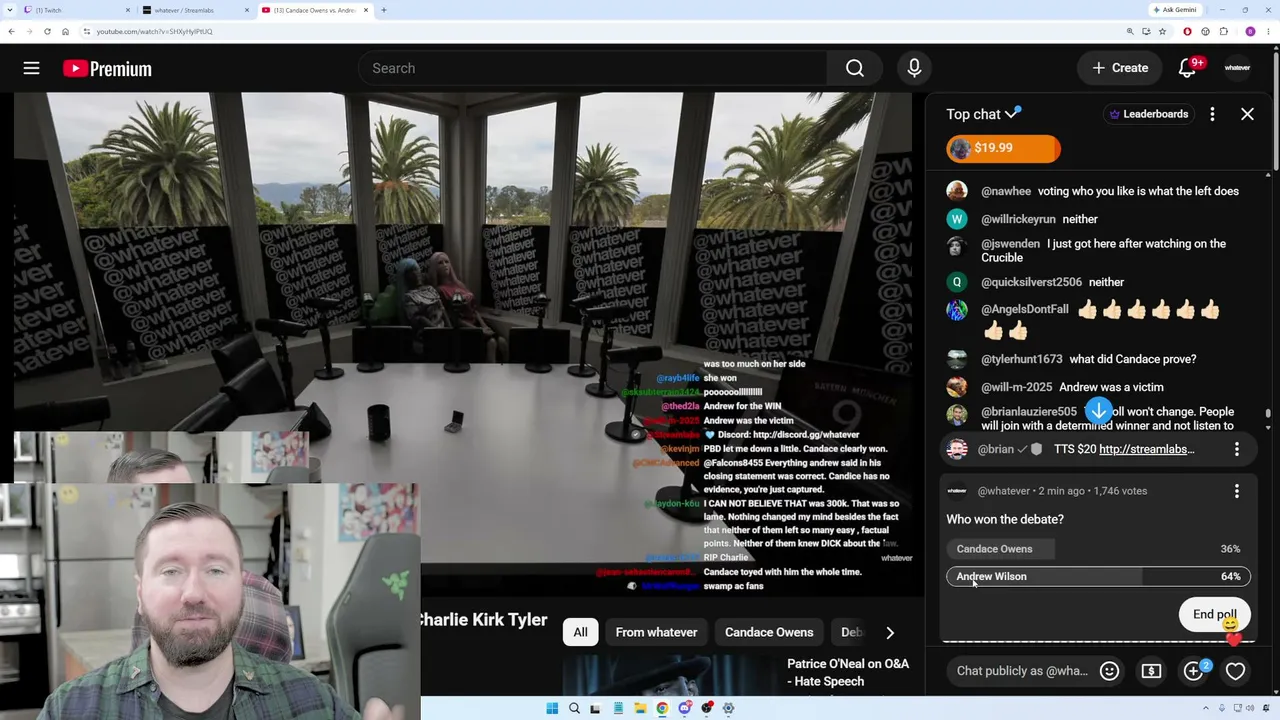Start voice search with the microphone
Screen dimensions: 1280x720
tap(914, 68)
